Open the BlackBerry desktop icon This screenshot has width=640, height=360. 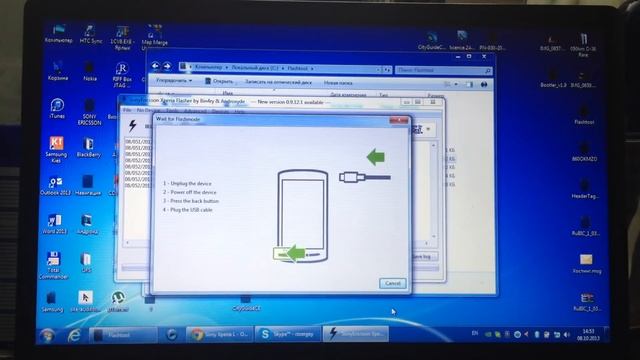click(88, 147)
